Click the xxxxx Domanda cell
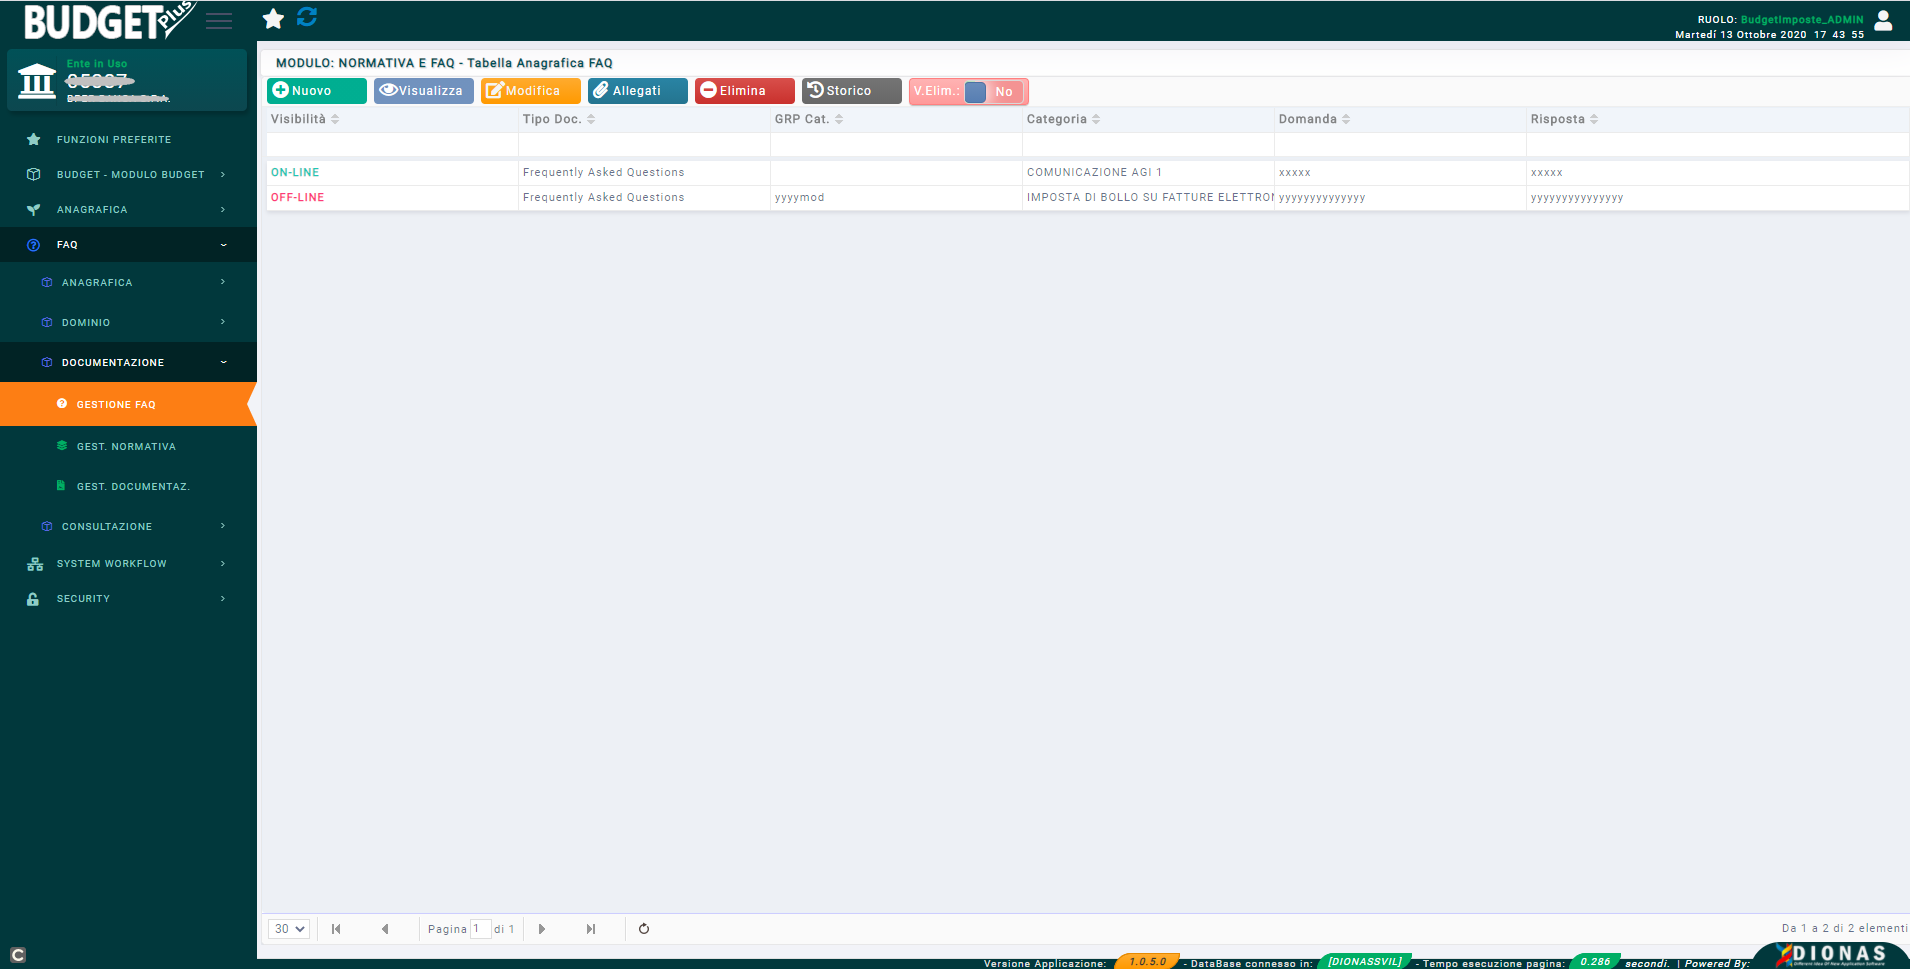 coord(1400,173)
